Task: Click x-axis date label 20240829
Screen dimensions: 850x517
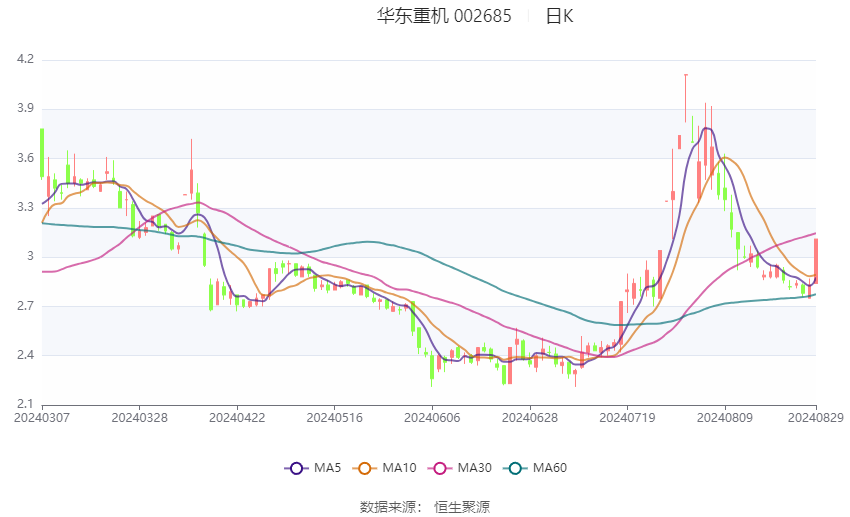Action: tap(816, 418)
